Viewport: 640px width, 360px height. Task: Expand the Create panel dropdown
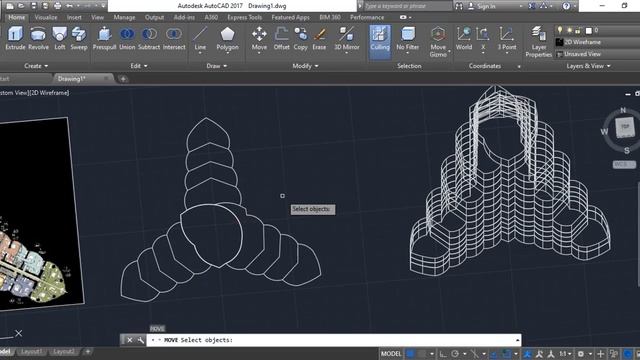(36, 66)
